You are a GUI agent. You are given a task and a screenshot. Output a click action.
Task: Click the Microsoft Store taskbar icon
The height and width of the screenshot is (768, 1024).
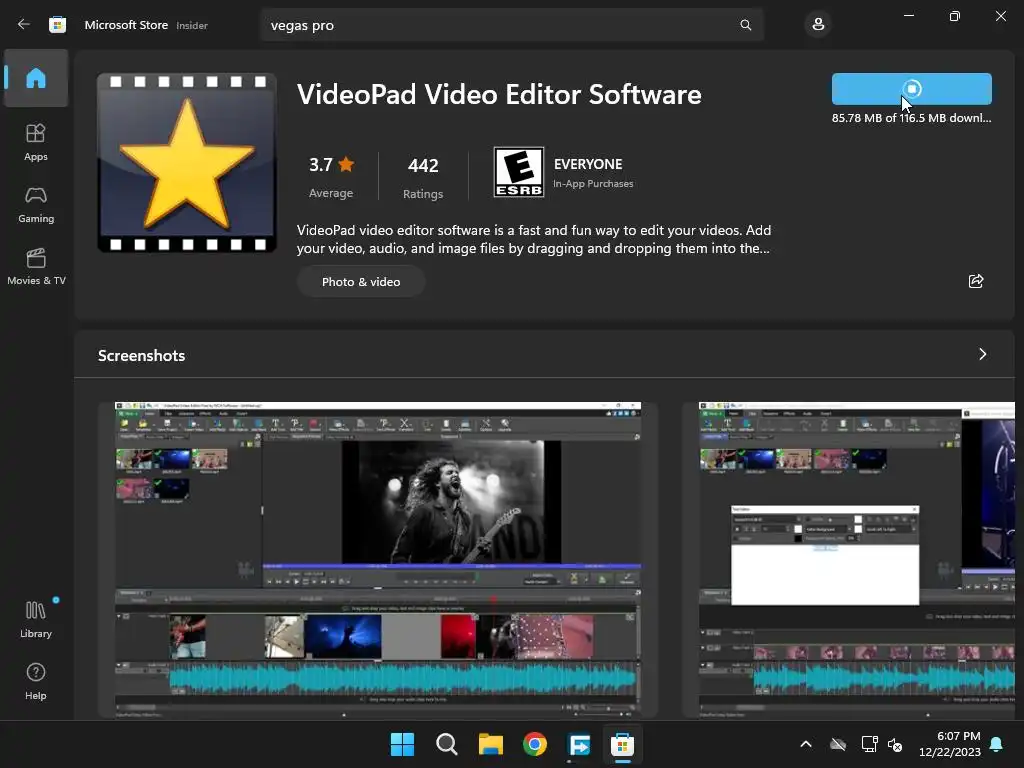pyautogui.click(x=622, y=744)
